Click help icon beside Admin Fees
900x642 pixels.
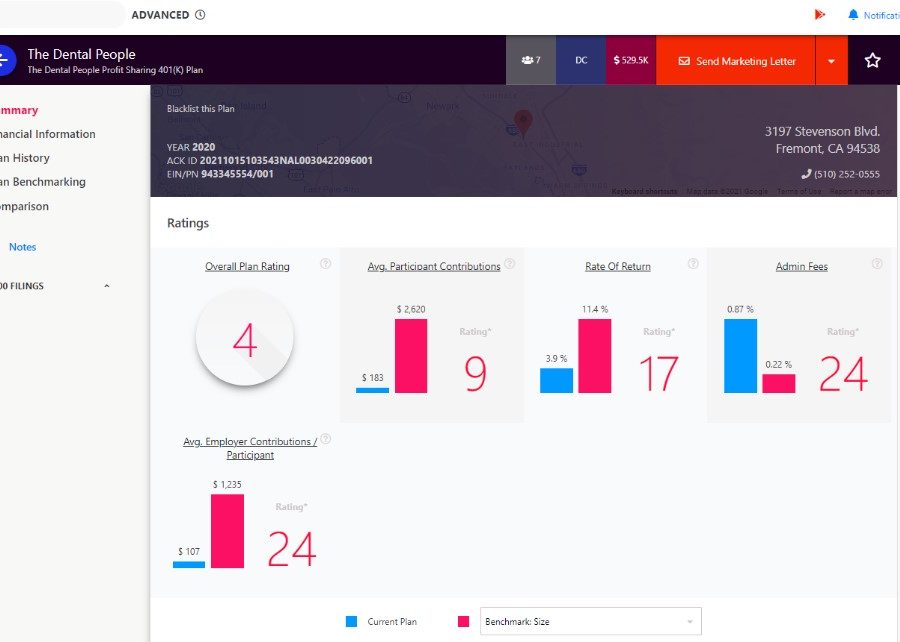click(877, 264)
